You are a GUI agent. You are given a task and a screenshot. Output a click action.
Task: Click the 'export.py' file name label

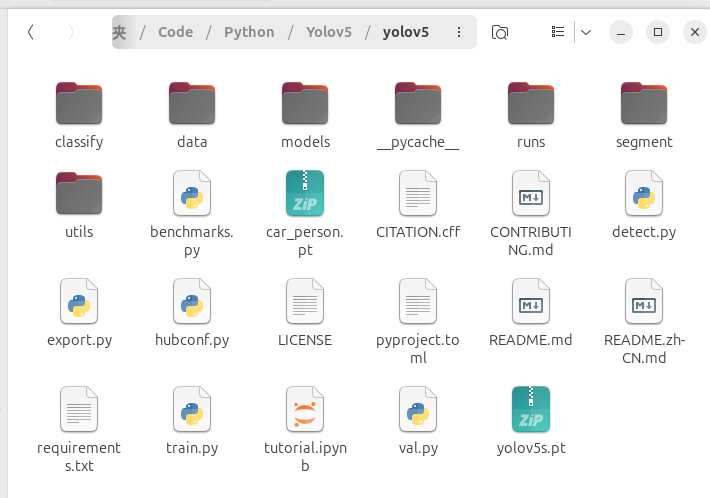click(x=79, y=340)
